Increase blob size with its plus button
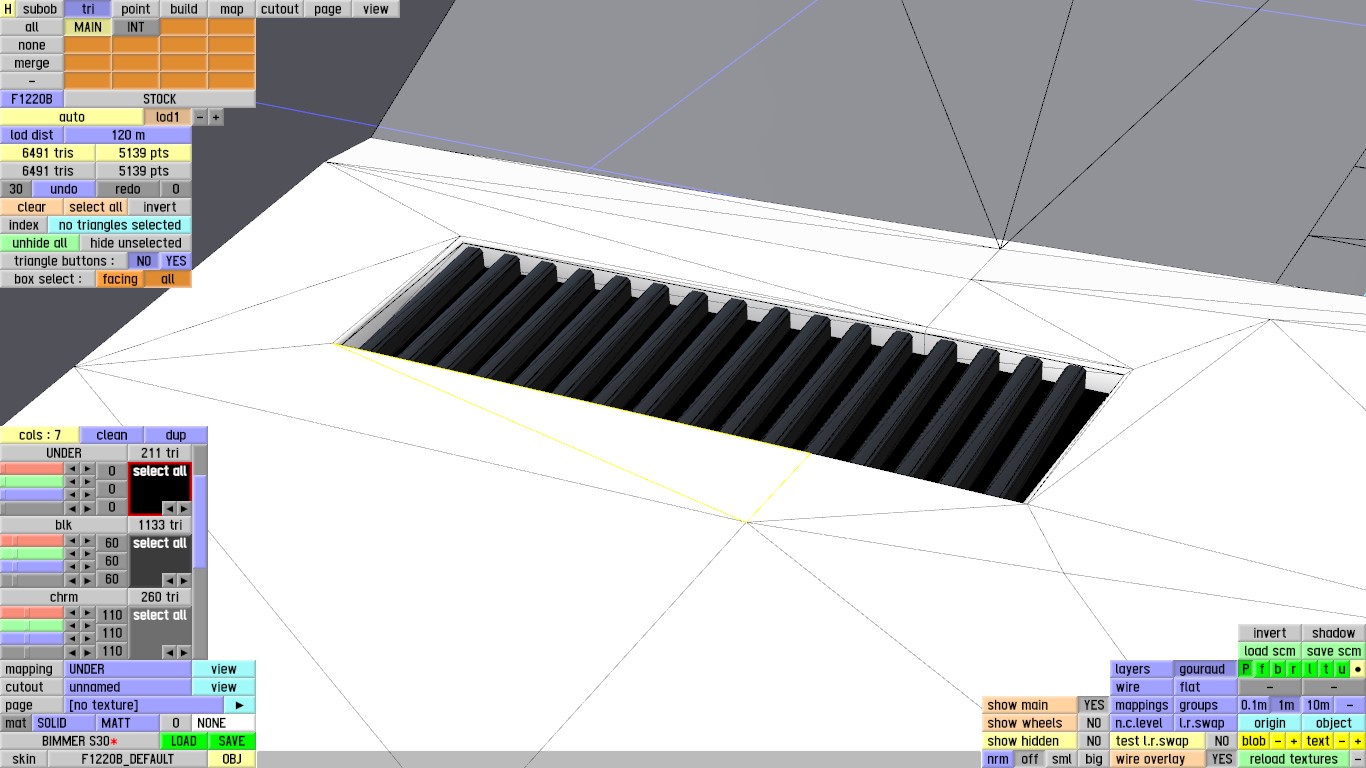Screen dimensions: 1366x768 tap(1293, 741)
